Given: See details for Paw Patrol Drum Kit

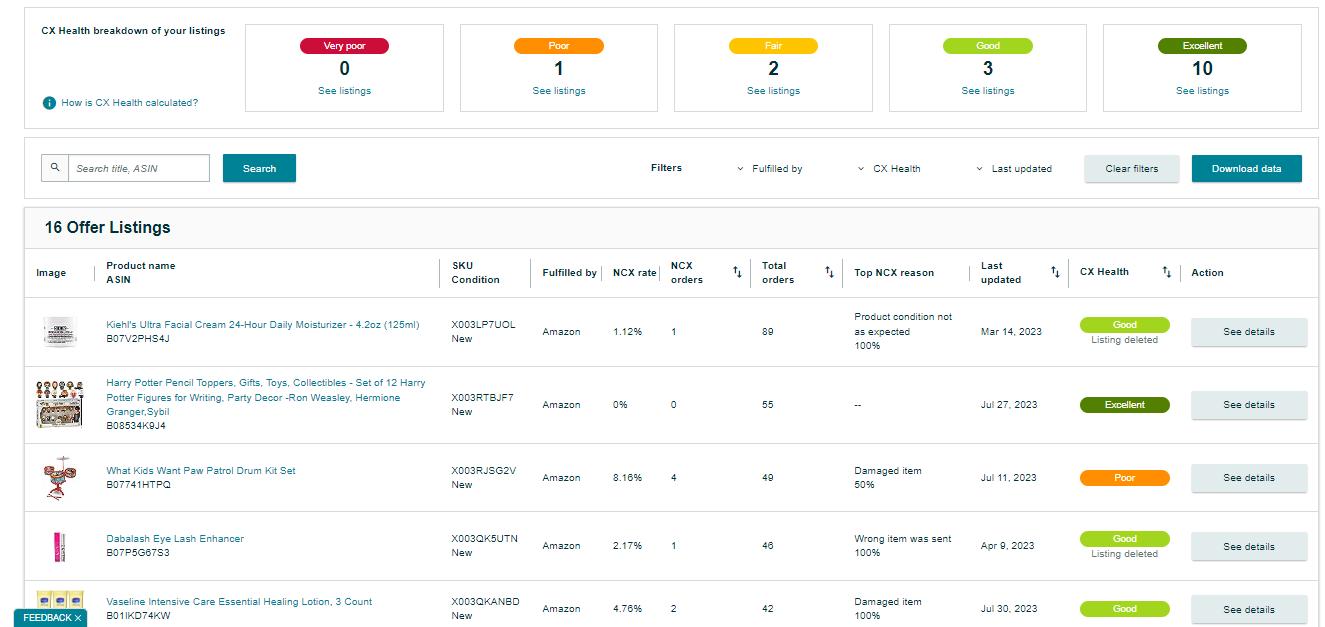Looking at the screenshot, I should (1249, 478).
